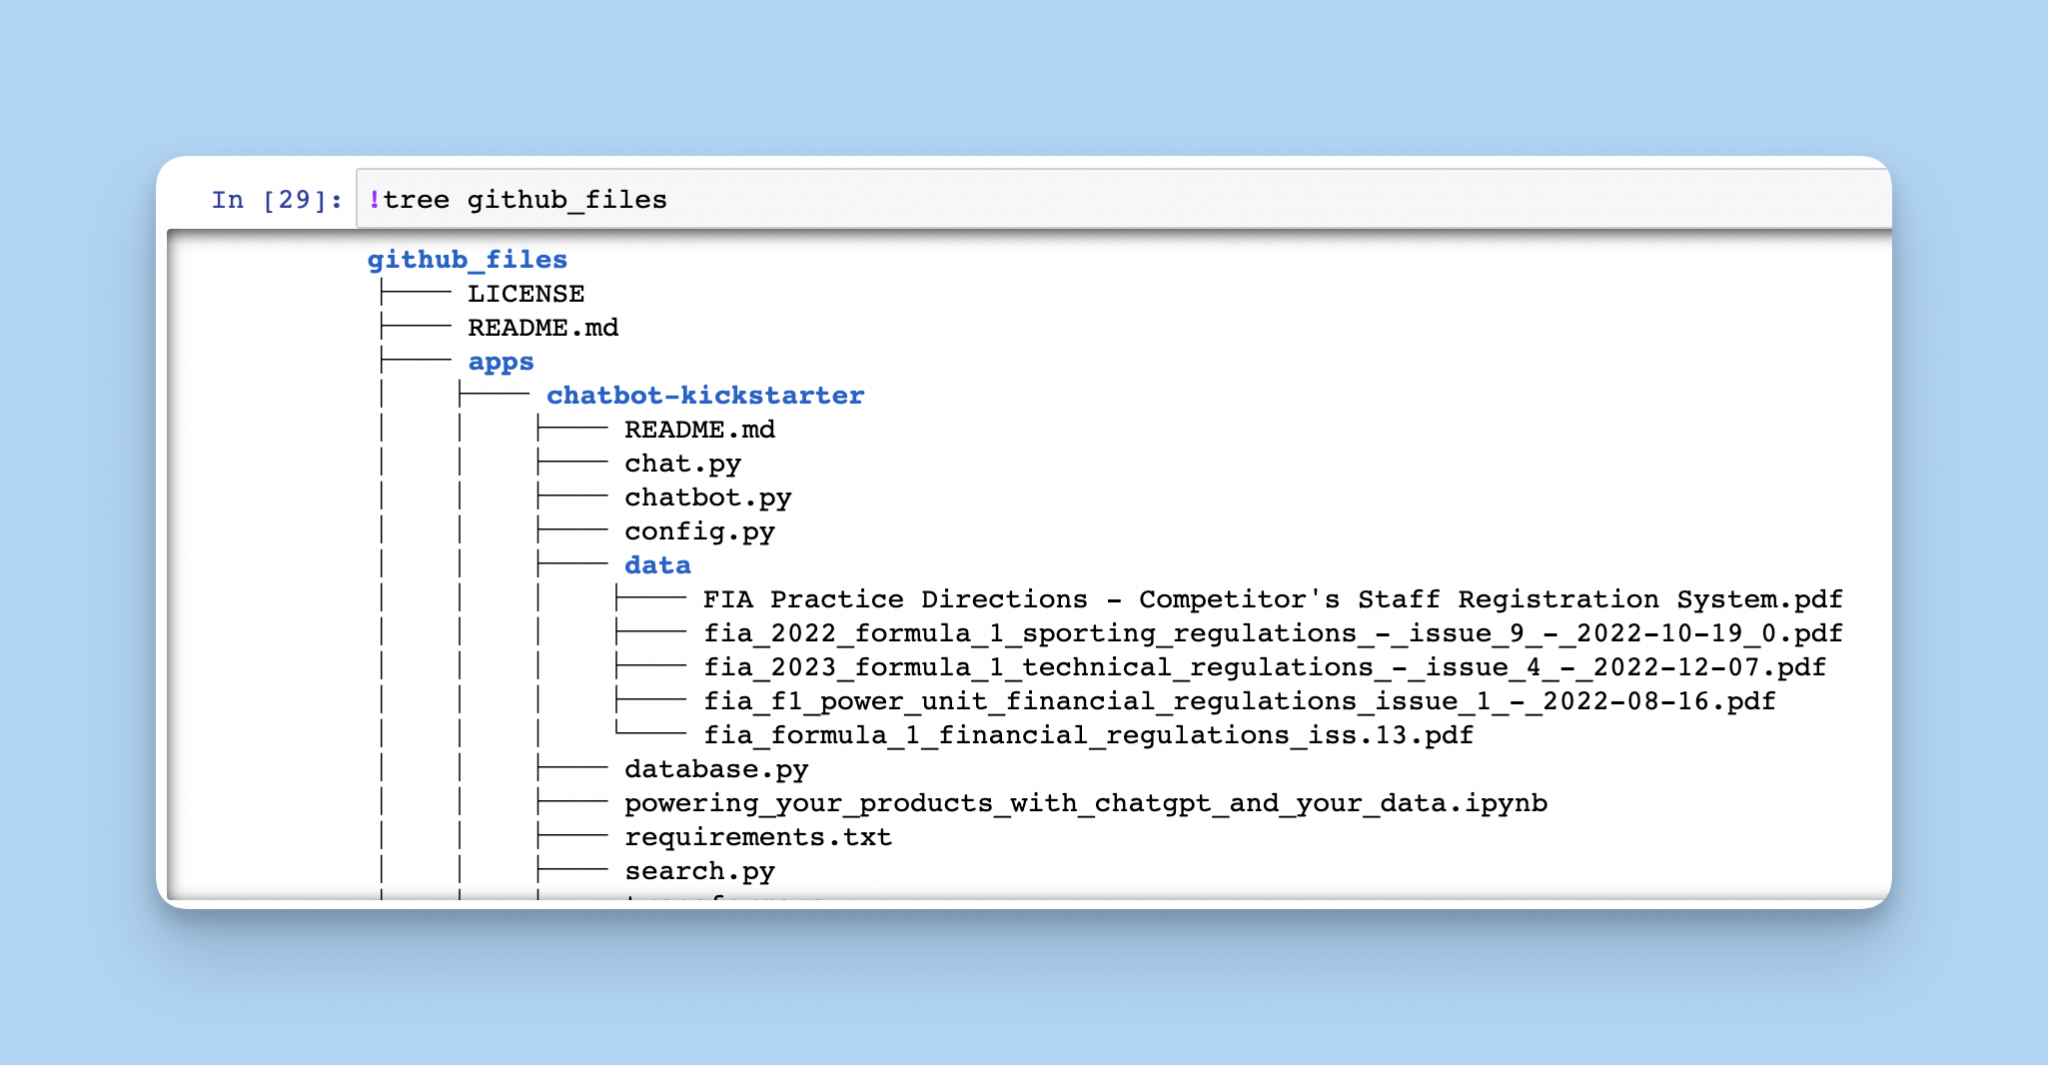Screen dimensions: 2048x1065
Task: Click the fia_formula_1_financial_regulations_iss.13.pdf entry
Action: [1088, 736]
